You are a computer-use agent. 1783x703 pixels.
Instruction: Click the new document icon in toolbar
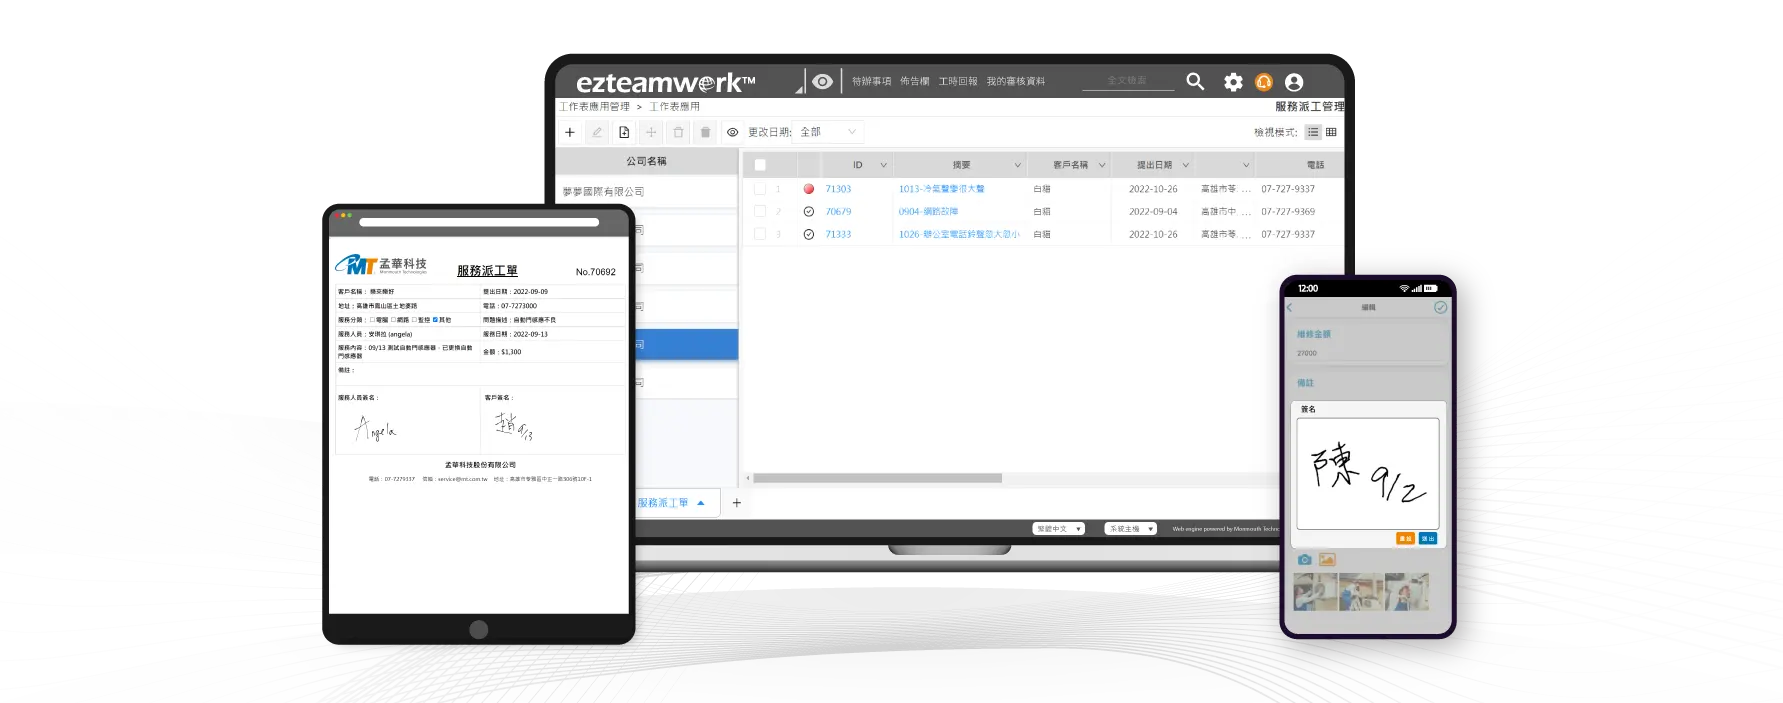tap(624, 132)
